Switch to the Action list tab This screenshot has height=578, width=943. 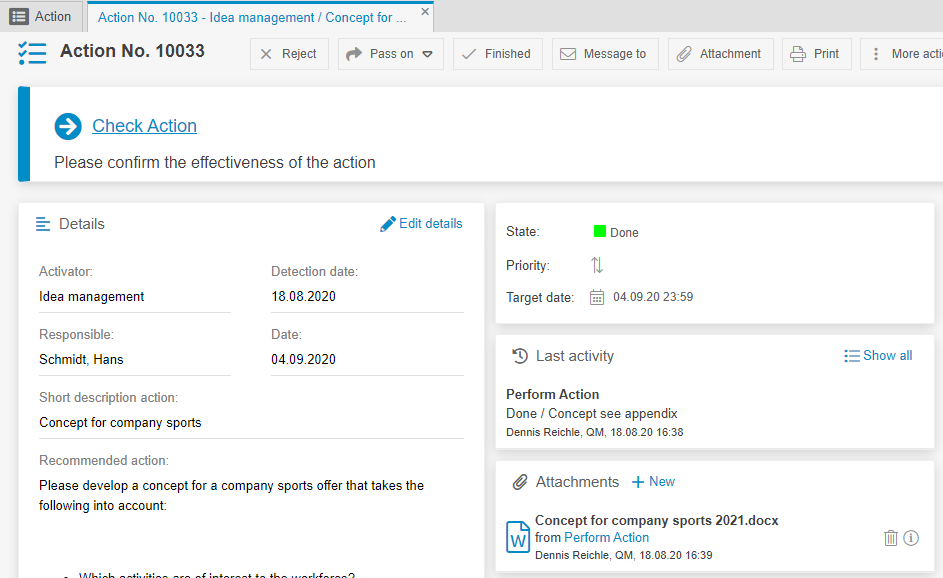click(42, 16)
